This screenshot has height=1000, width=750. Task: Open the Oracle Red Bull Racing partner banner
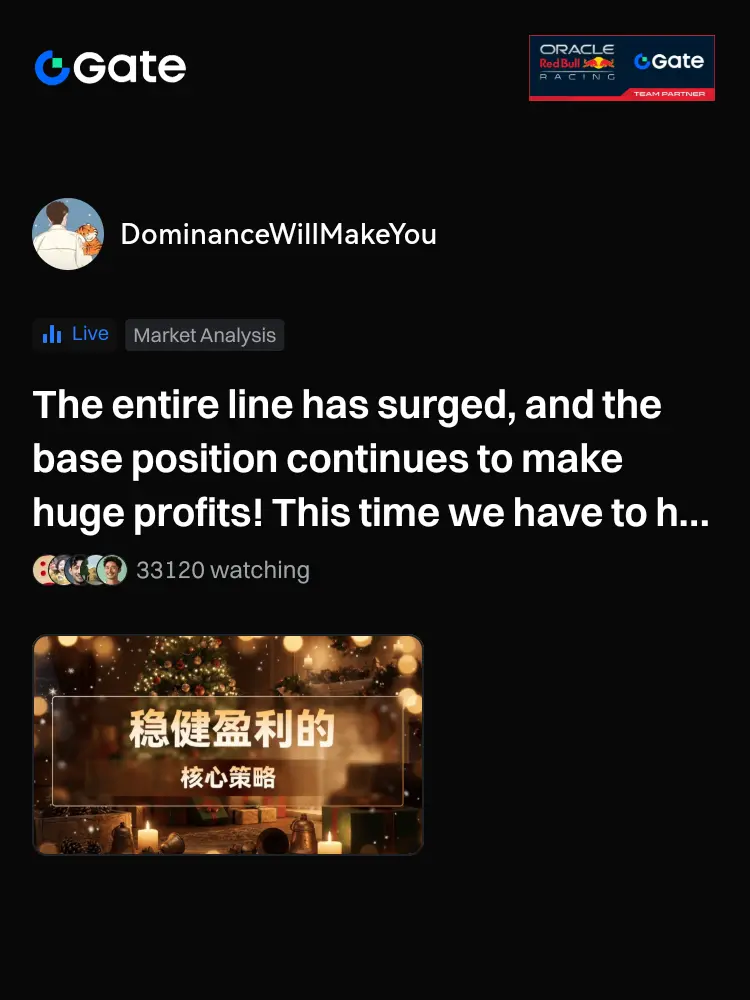(622, 68)
